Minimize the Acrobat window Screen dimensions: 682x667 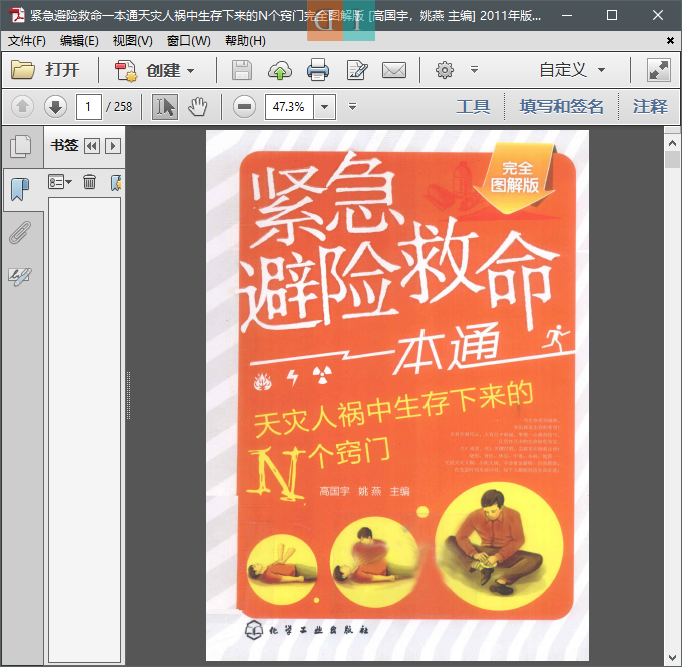click(x=567, y=15)
